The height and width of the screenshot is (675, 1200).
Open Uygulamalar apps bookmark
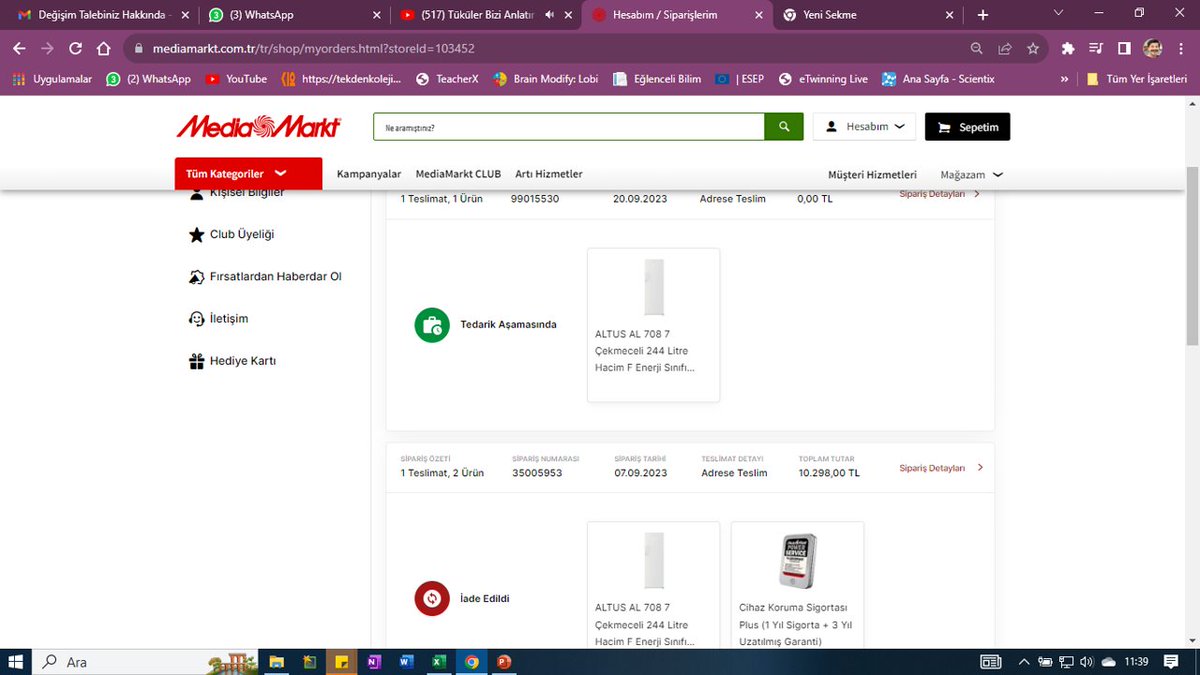(x=52, y=79)
